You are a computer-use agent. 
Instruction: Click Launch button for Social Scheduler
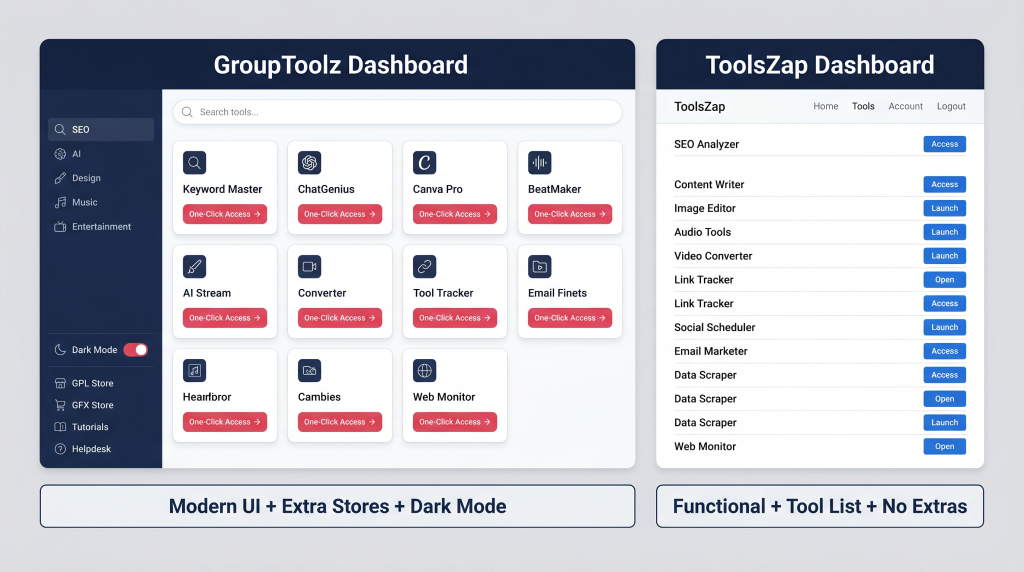[944, 327]
